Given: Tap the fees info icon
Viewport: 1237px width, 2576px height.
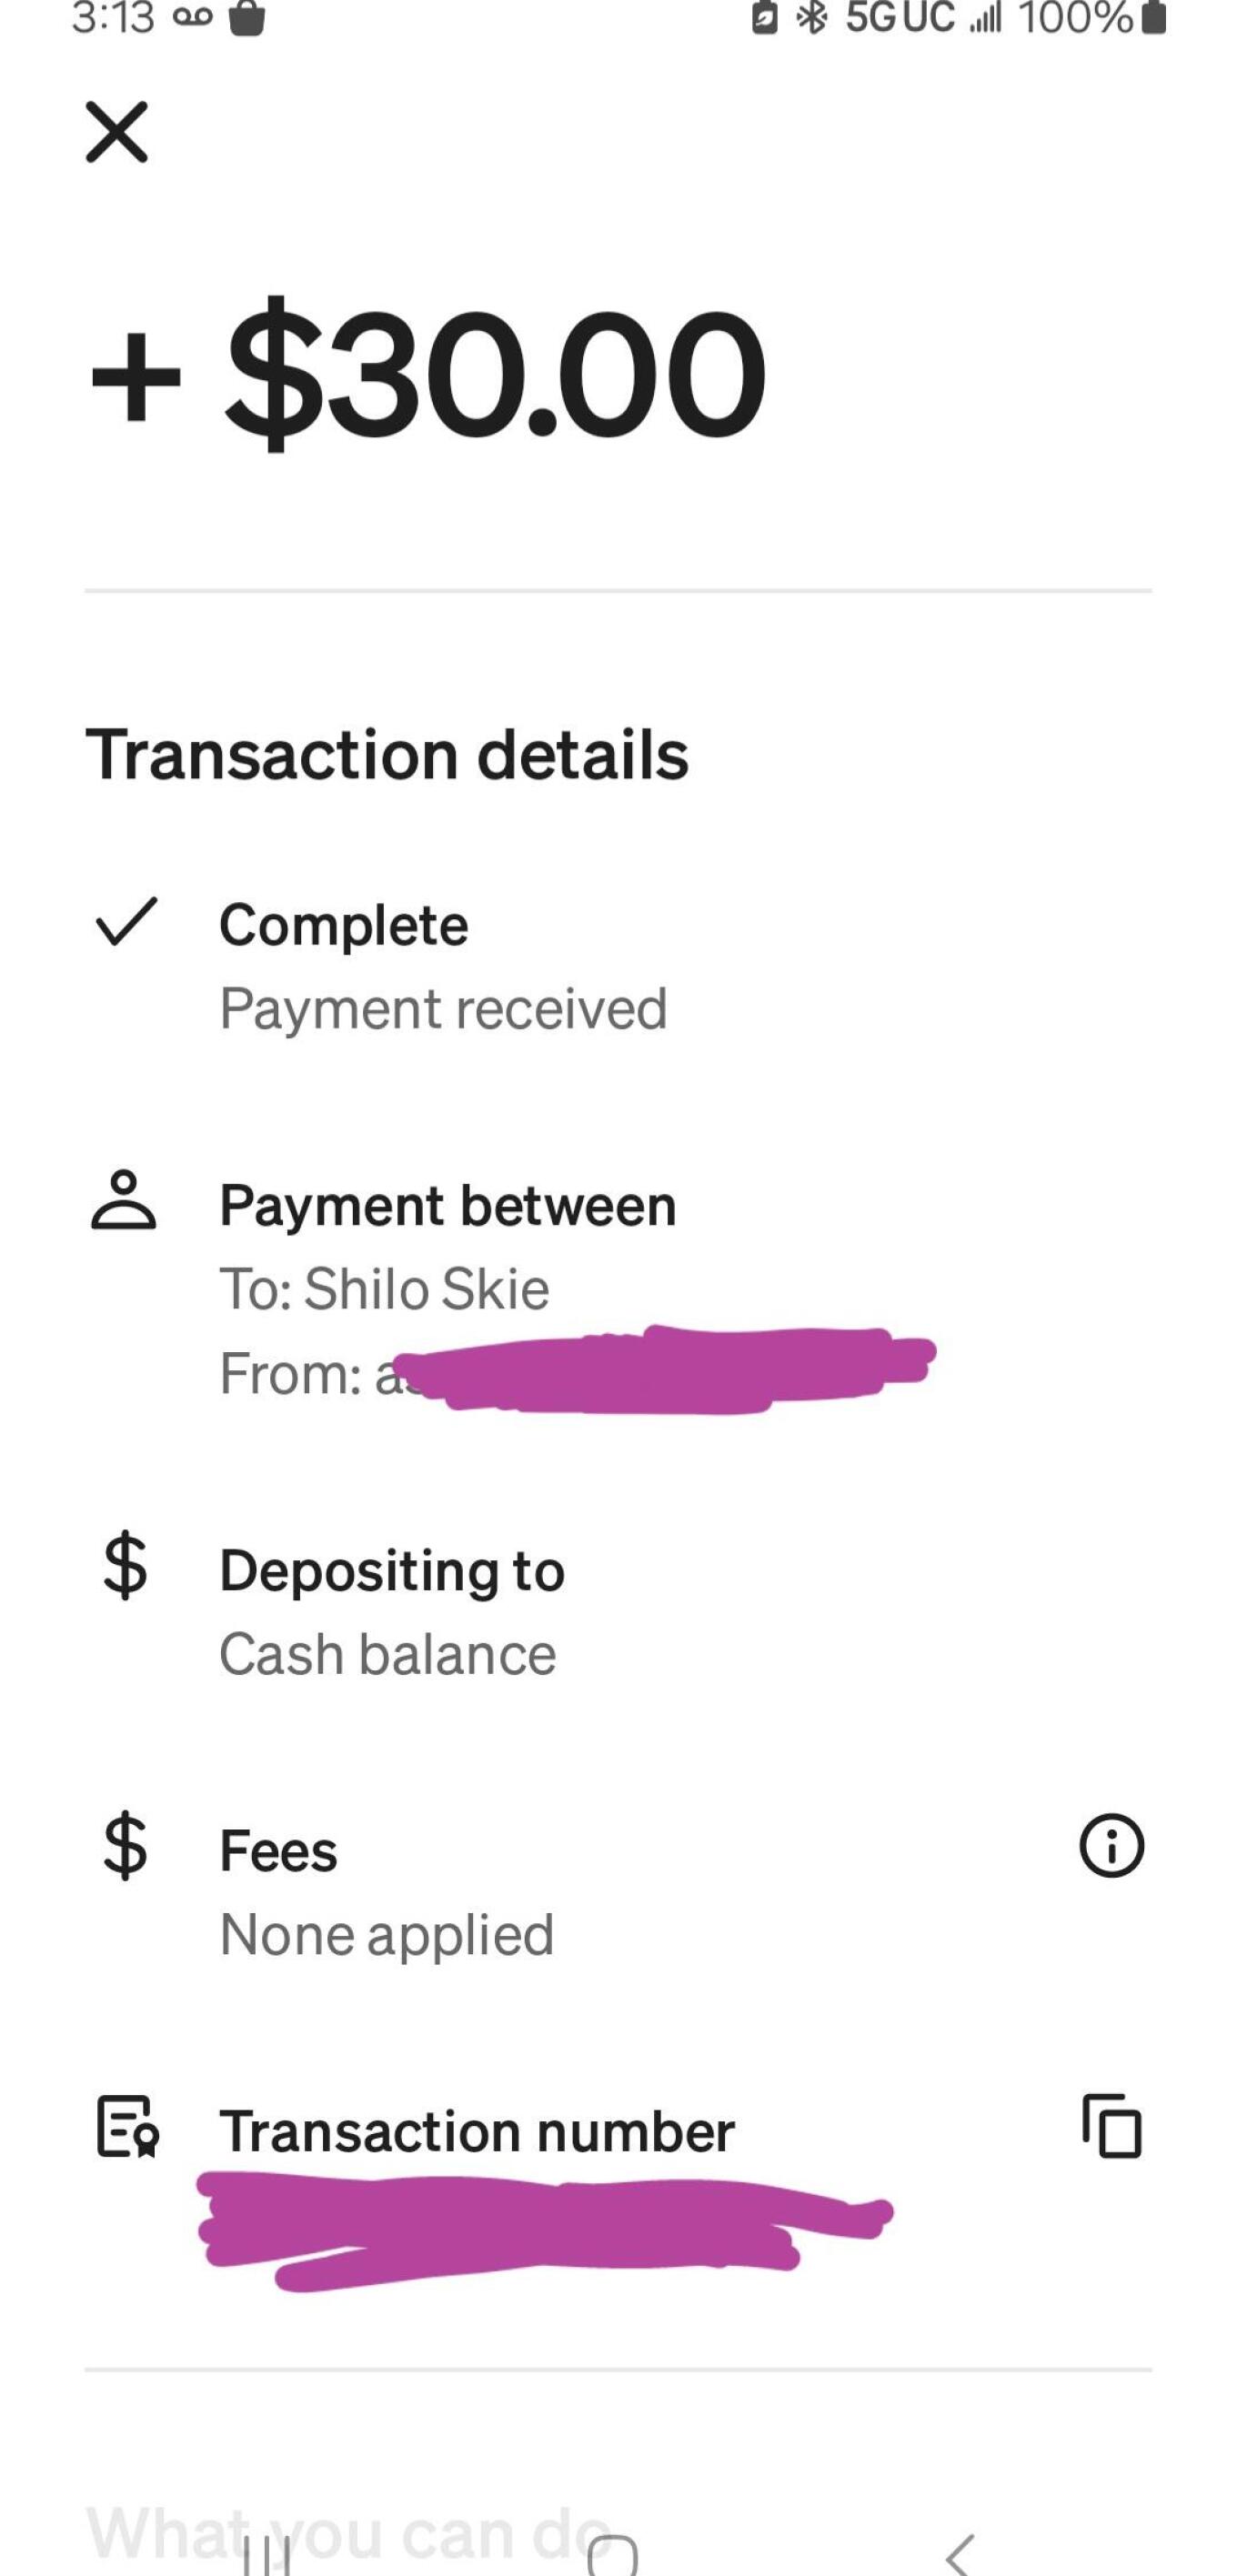Looking at the screenshot, I should click(x=1111, y=1846).
